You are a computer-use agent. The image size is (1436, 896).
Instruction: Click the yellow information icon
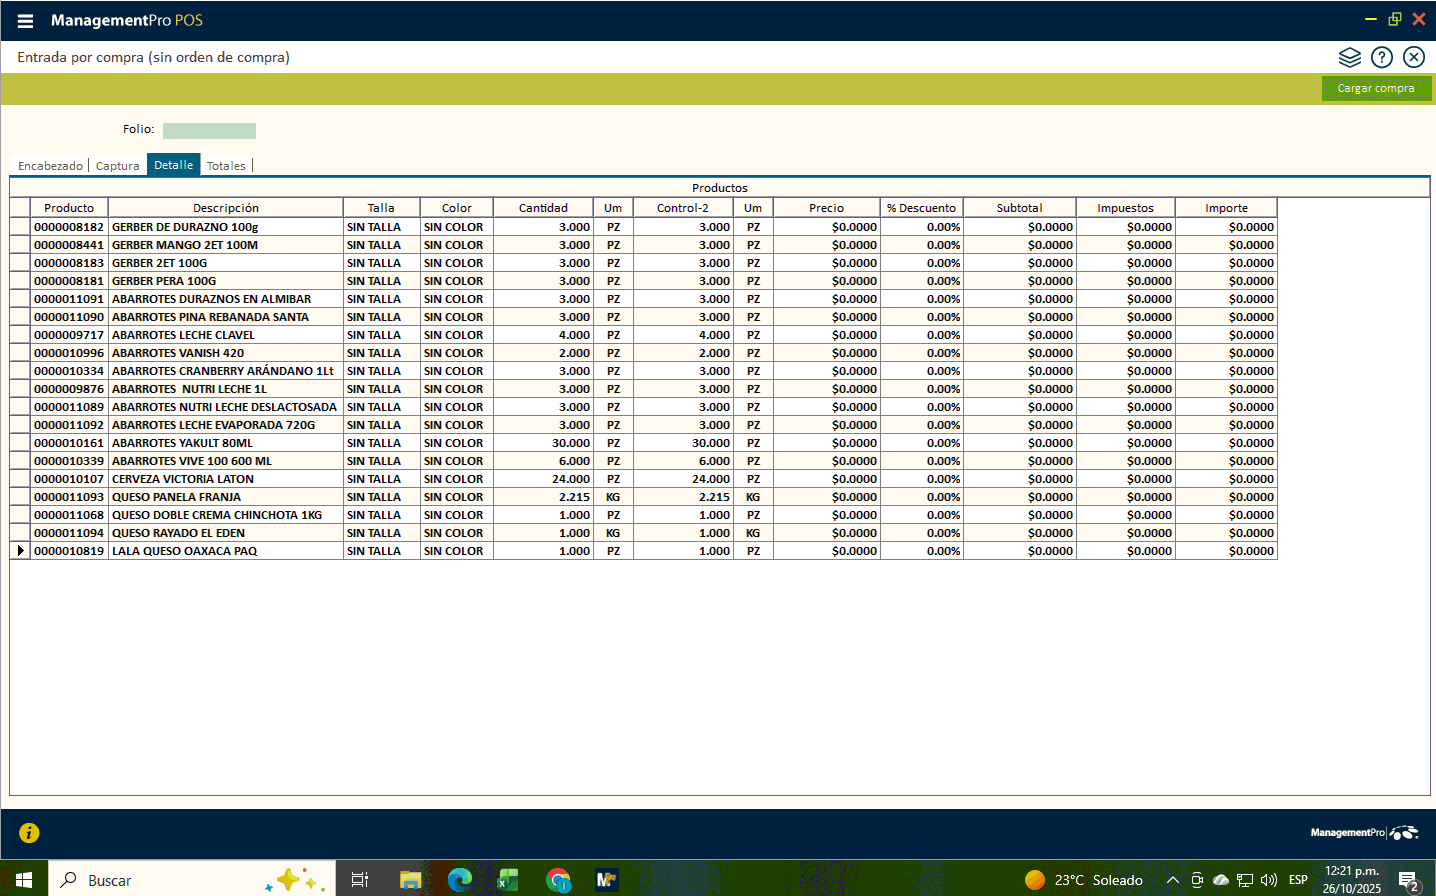pyautogui.click(x=29, y=833)
